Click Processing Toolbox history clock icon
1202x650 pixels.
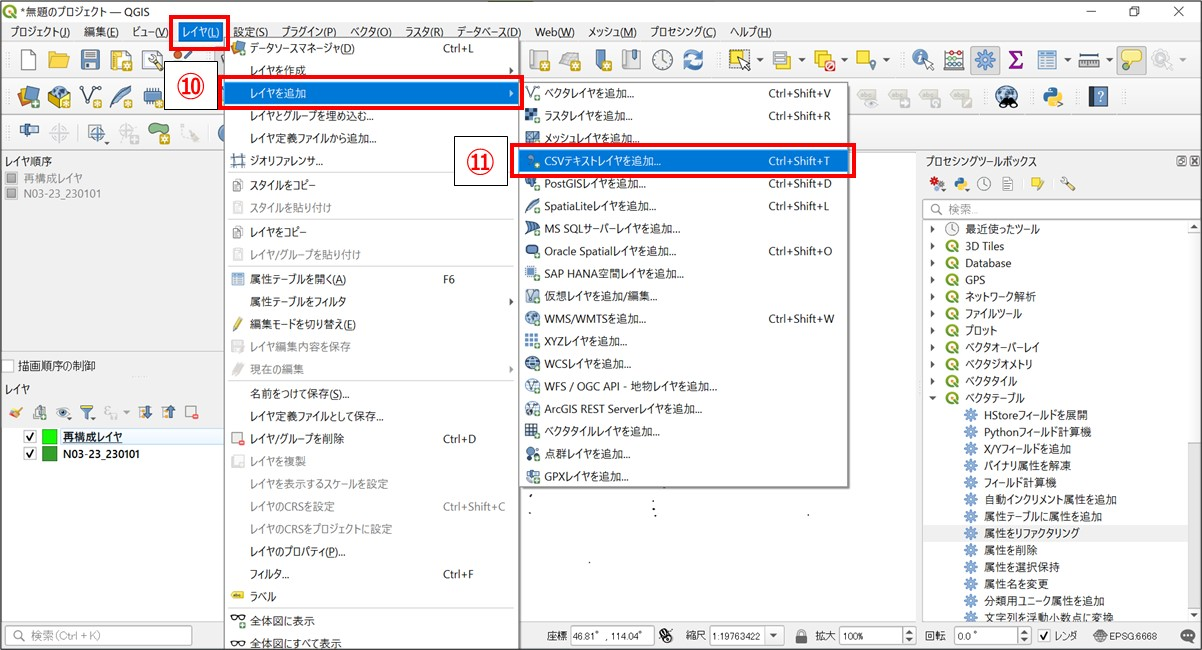click(984, 184)
